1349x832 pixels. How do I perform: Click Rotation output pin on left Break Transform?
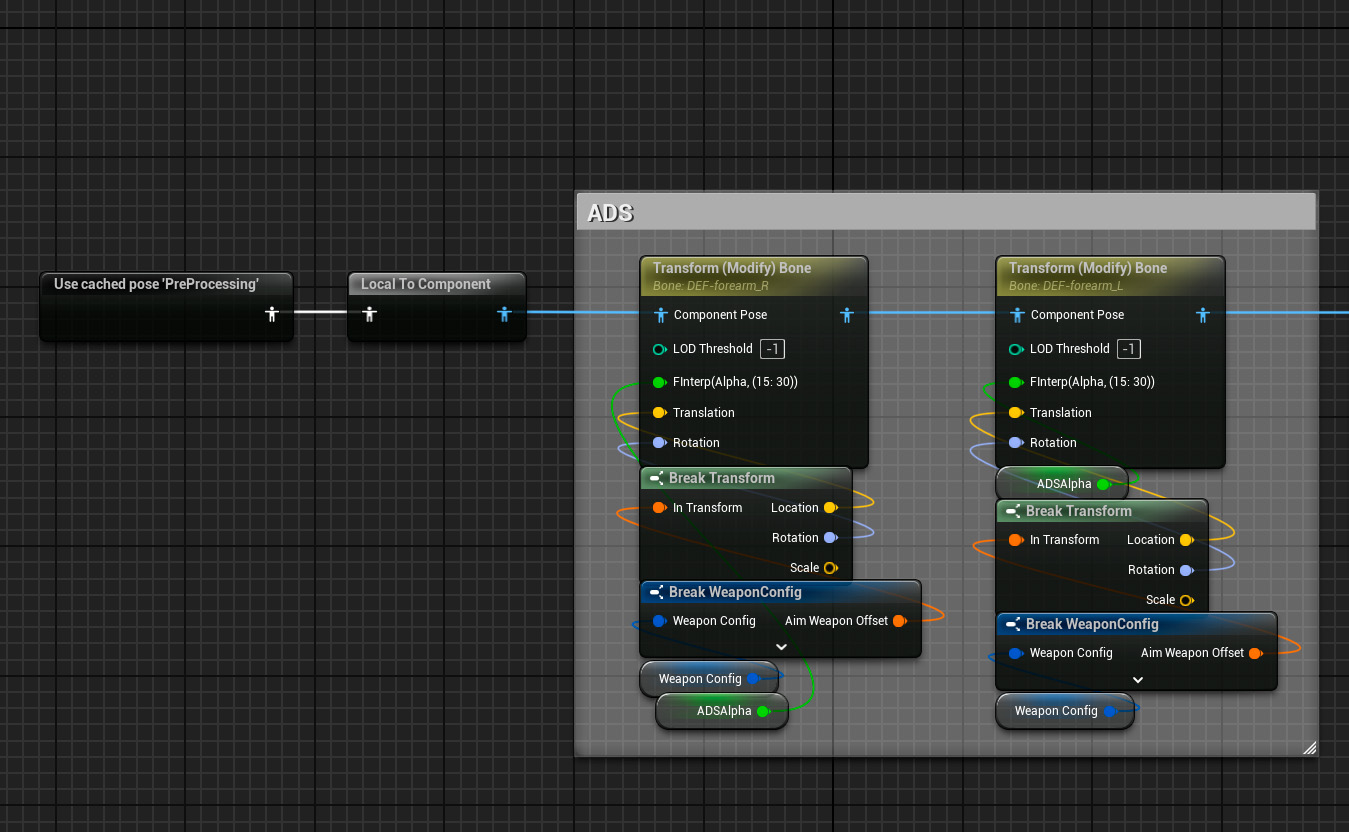(x=830, y=538)
